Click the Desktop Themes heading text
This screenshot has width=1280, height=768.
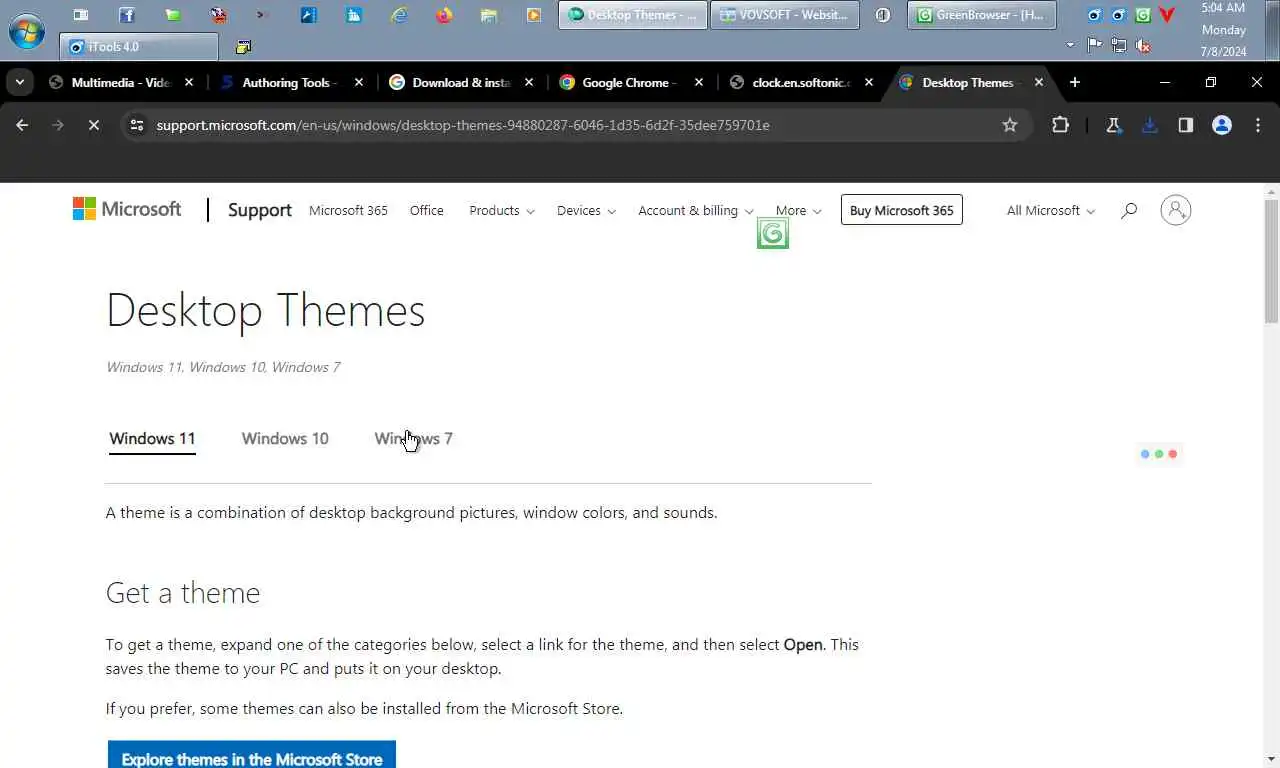click(266, 310)
